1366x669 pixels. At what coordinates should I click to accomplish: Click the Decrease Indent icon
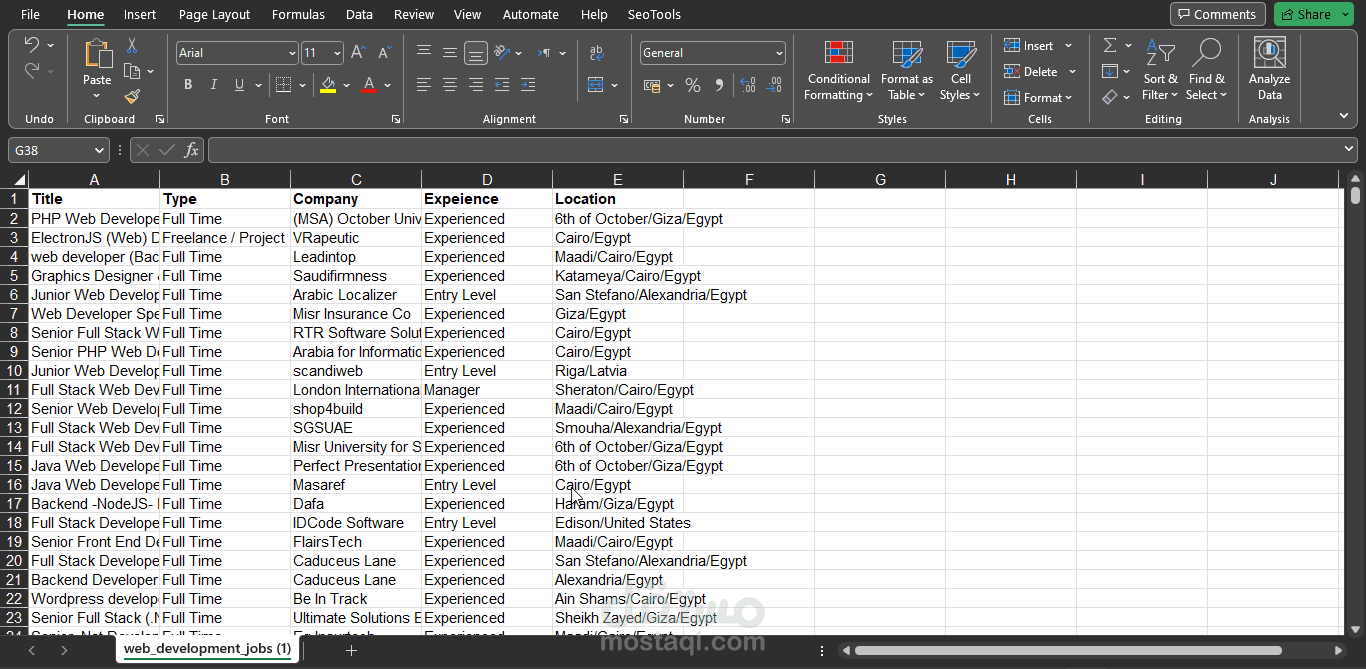[x=502, y=85]
